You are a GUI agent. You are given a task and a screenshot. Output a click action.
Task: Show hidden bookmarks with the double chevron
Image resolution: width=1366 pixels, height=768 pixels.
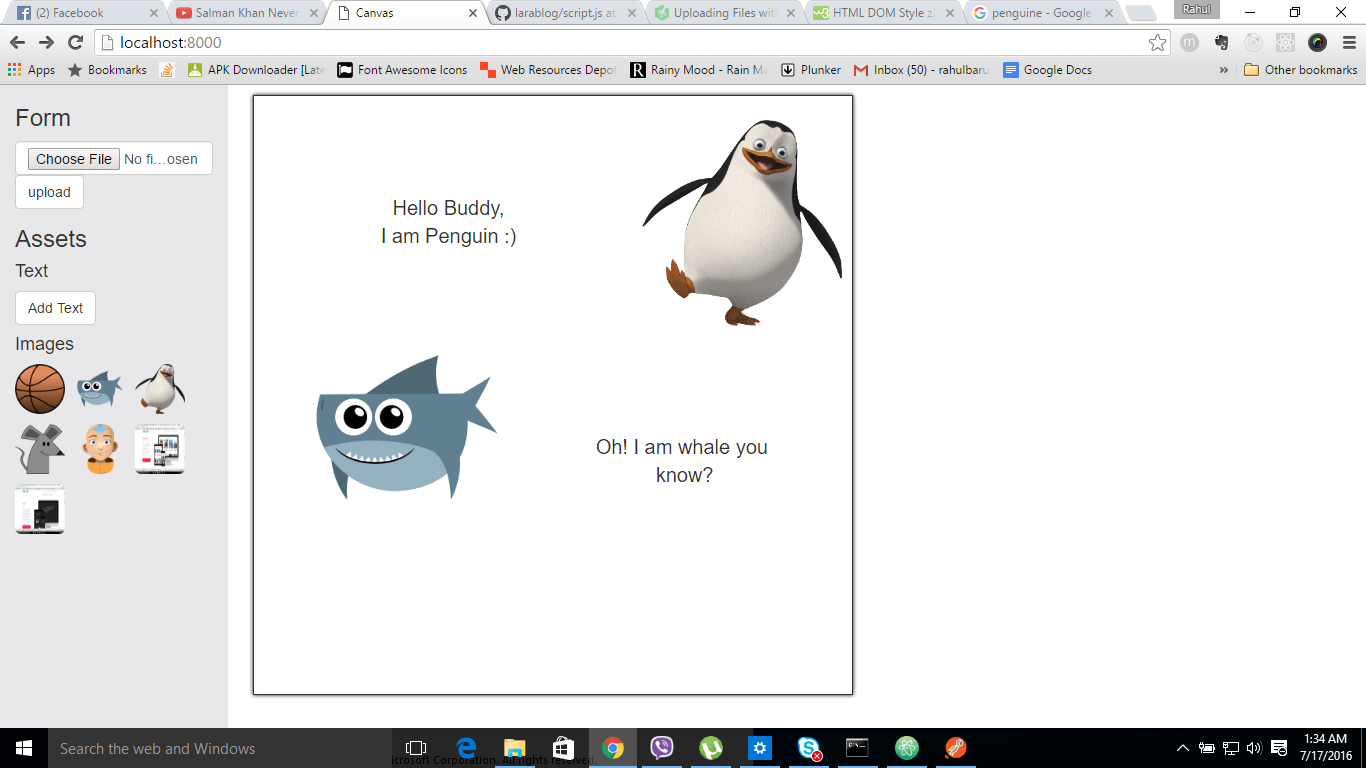(1224, 70)
